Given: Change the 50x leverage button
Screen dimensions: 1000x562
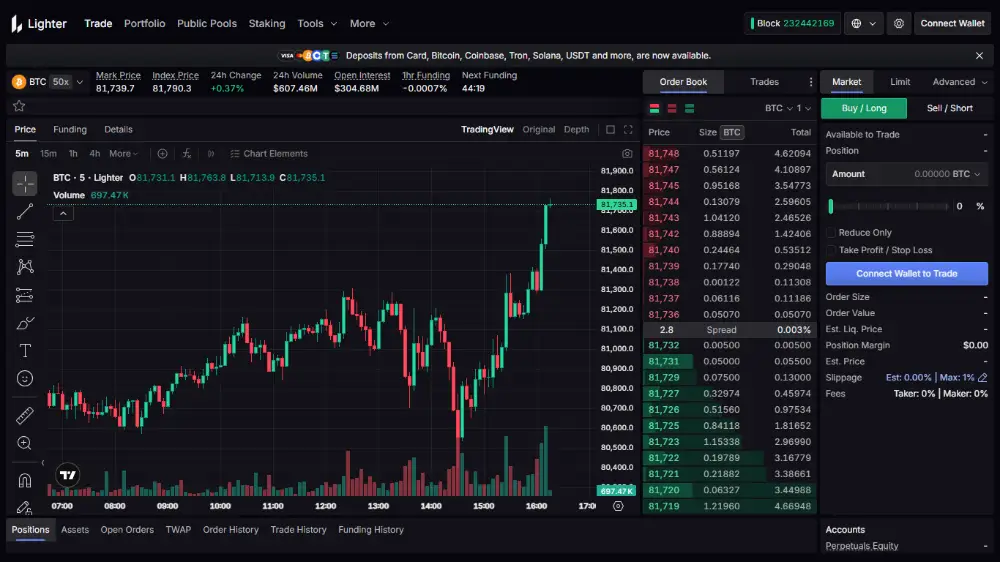Looking at the screenshot, I should point(61,82).
